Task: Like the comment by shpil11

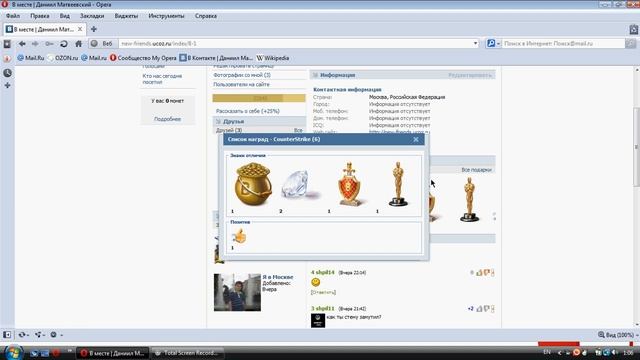Action: [x=480, y=309]
